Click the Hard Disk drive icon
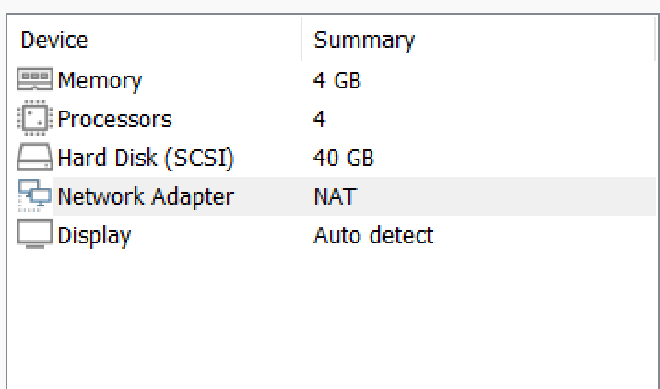The width and height of the screenshot is (660, 389). [35, 157]
